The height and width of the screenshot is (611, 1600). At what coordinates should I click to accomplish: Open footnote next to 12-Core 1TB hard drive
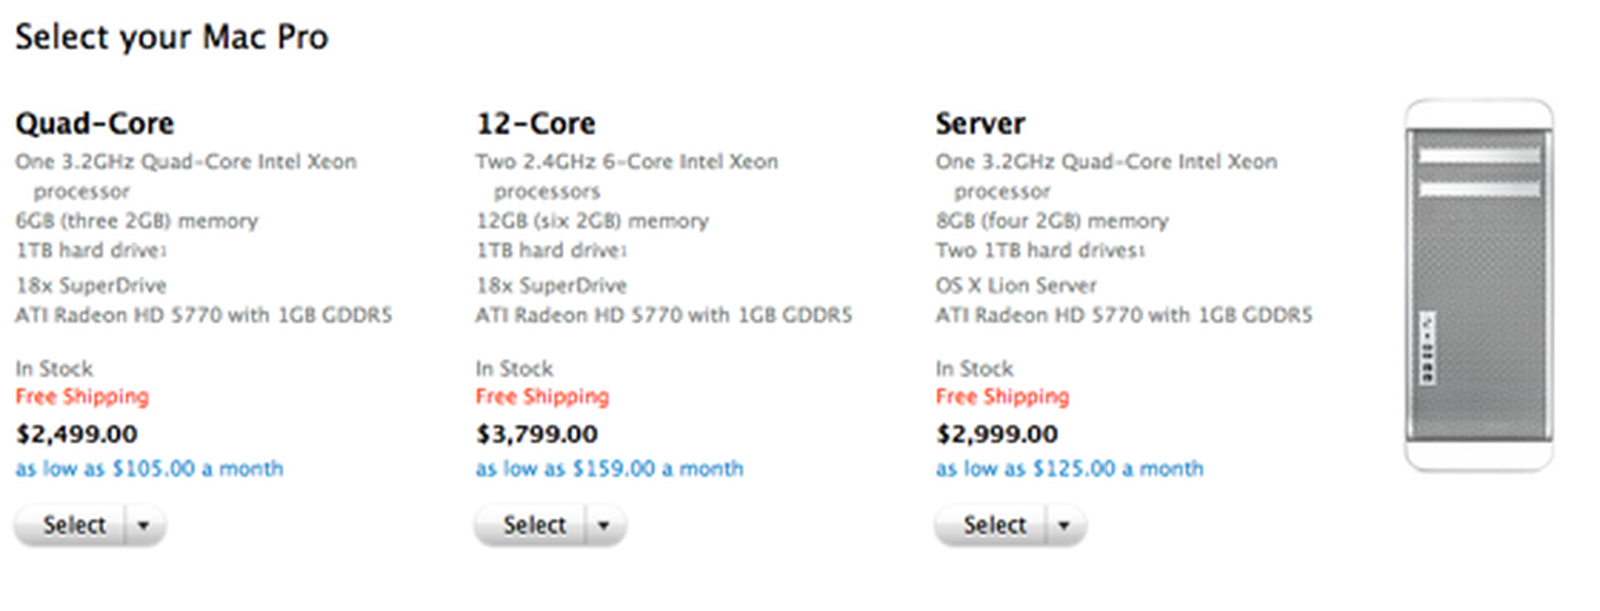[620, 251]
